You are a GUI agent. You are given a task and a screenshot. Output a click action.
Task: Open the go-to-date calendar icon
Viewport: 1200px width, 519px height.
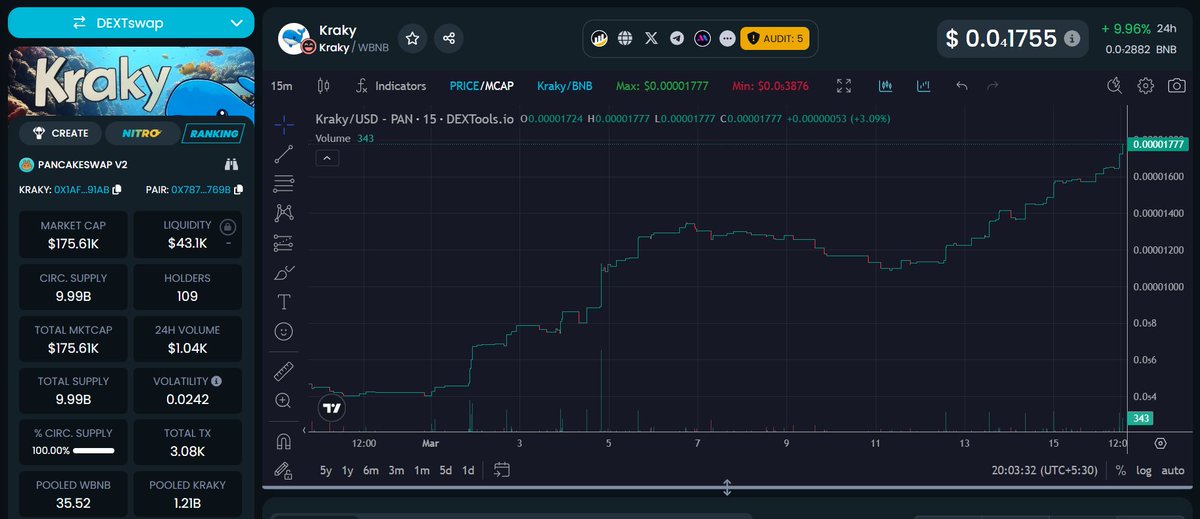[502, 470]
